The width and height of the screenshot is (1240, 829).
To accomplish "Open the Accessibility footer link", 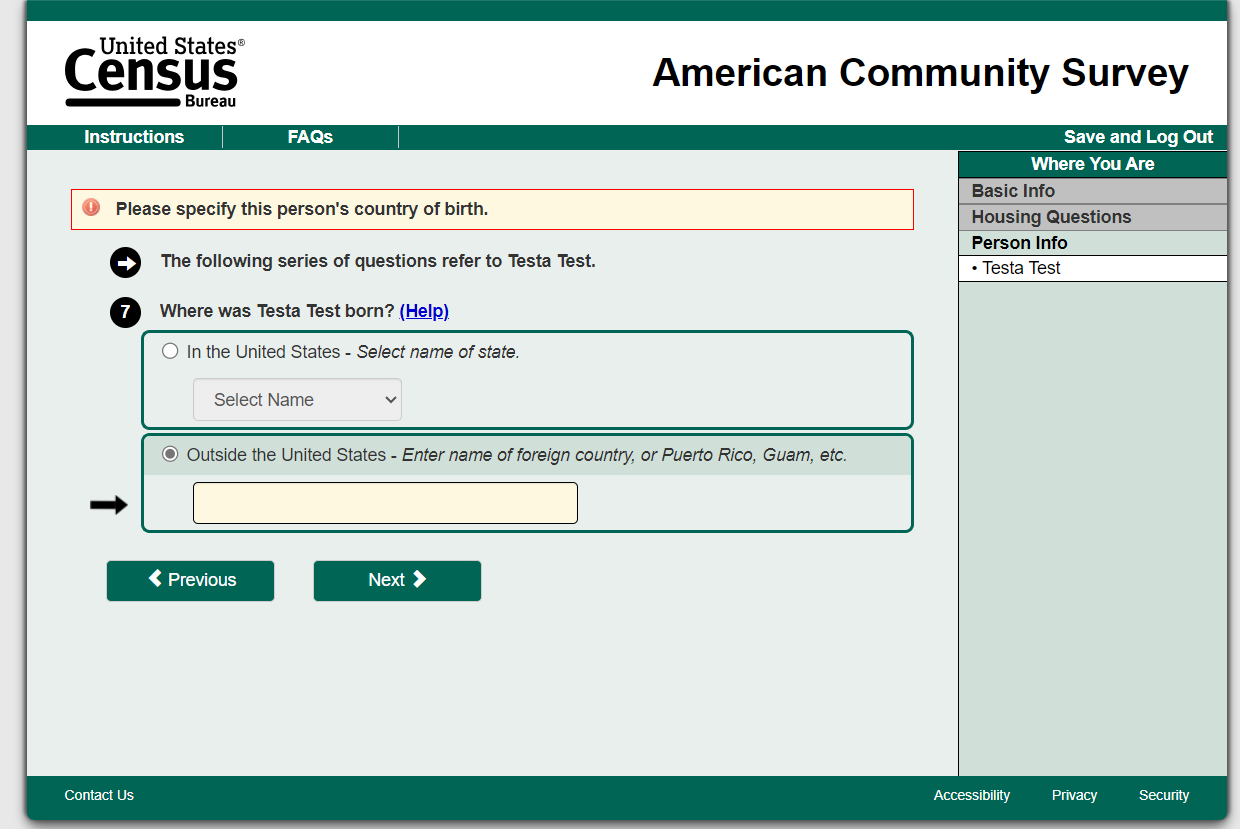I will click(x=971, y=795).
